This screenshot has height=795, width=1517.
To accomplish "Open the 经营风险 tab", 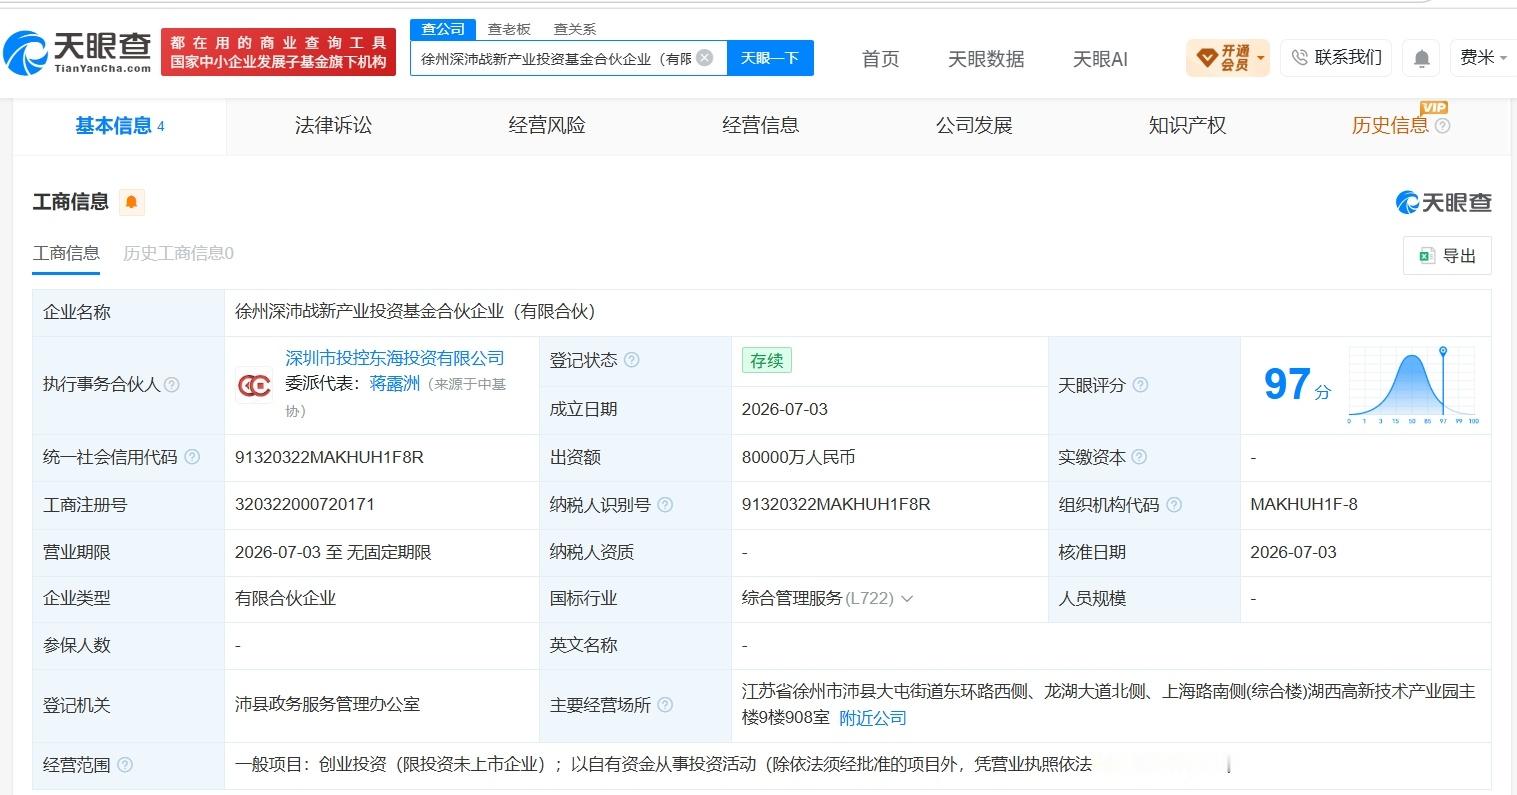I will pyautogui.click(x=547, y=126).
